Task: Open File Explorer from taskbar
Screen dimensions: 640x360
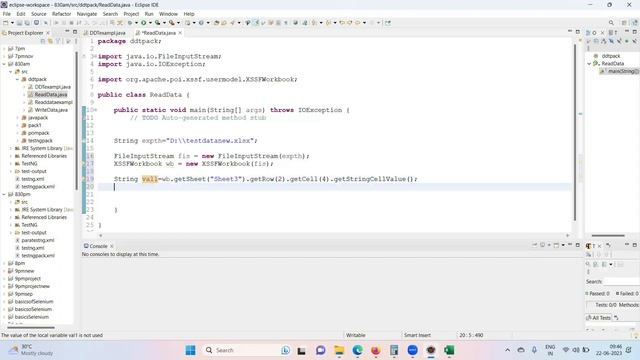Action: 339,350
